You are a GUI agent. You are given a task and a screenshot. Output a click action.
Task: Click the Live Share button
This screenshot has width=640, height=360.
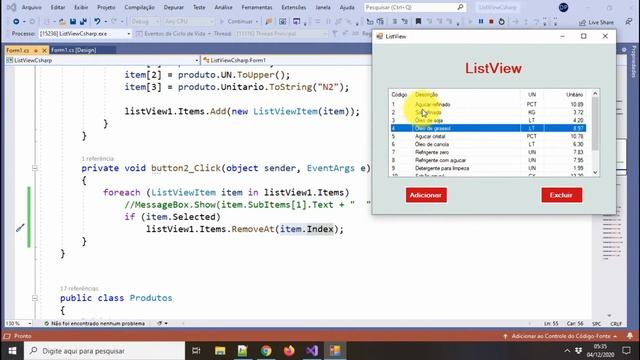click(596, 22)
